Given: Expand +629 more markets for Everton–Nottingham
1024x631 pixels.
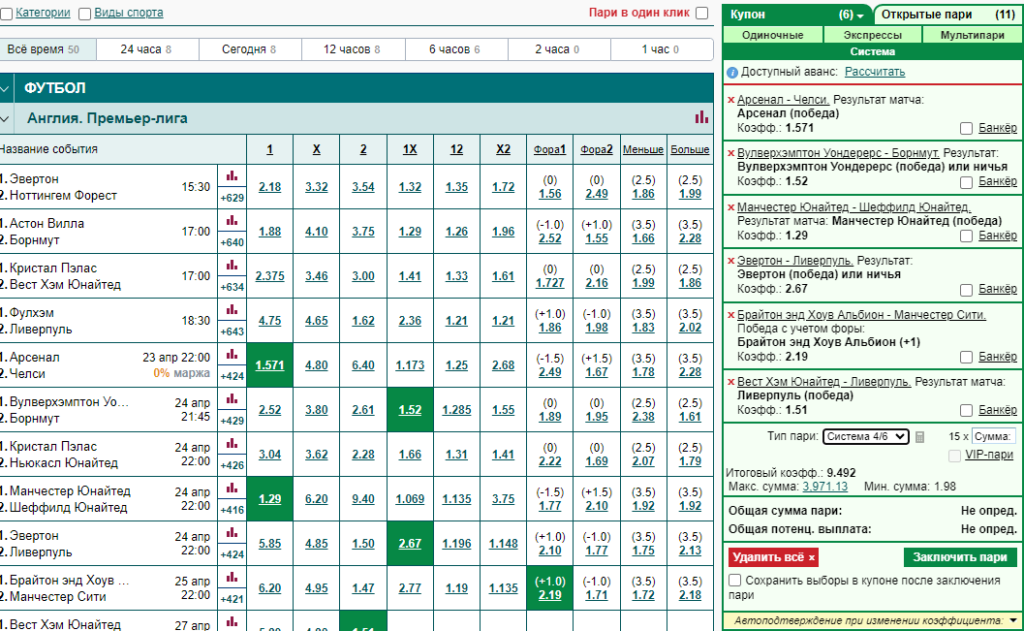Looking at the screenshot, I should (232, 198).
